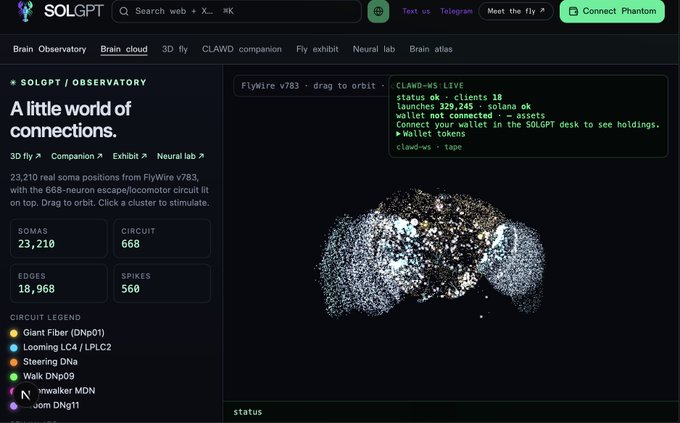Switch to the Brain cloud tab

coord(124,49)
